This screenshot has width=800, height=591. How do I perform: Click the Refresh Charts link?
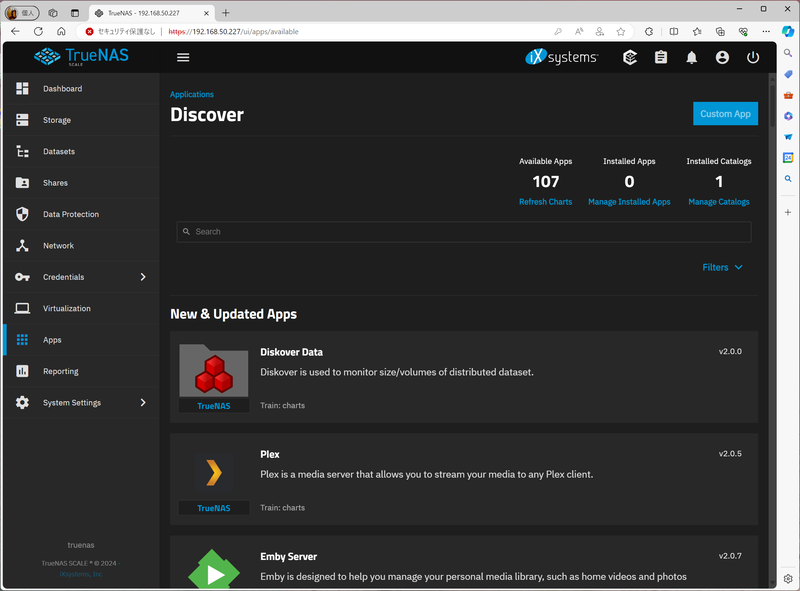545,202
